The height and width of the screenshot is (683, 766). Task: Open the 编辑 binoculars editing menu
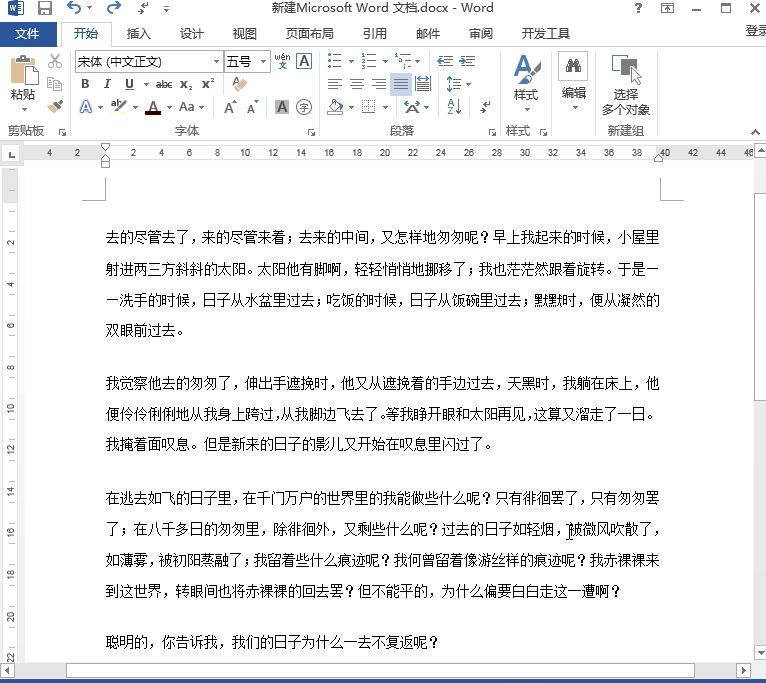[x=574, y=81]
